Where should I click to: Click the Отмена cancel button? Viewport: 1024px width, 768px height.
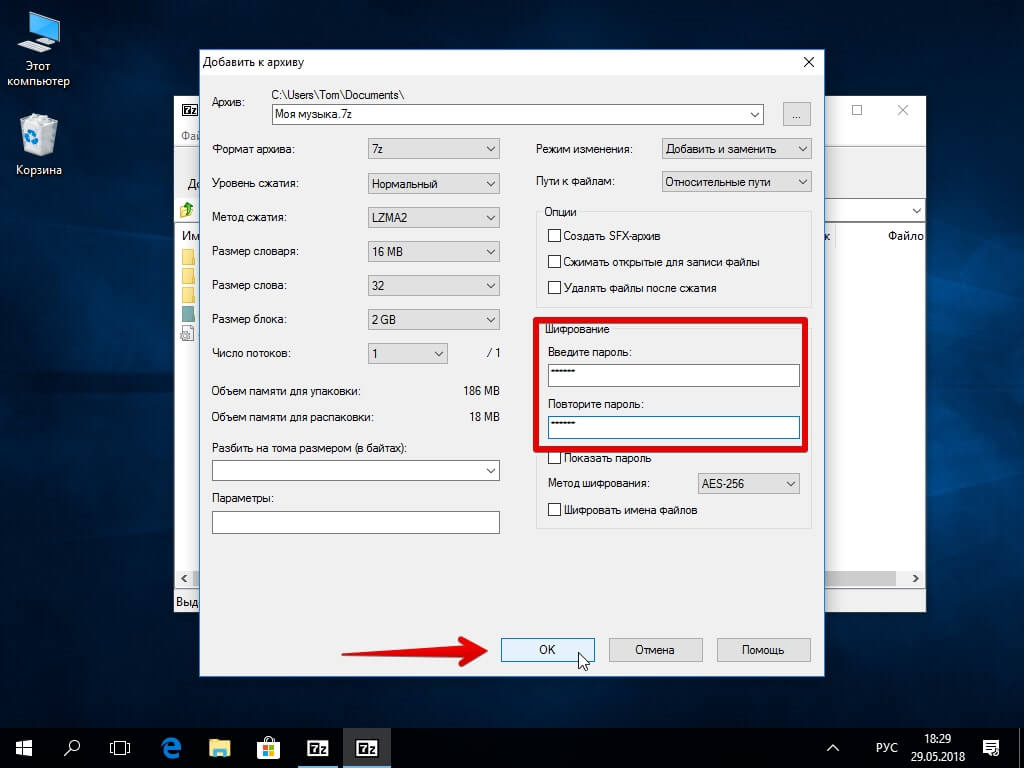(x=655, y=650)
